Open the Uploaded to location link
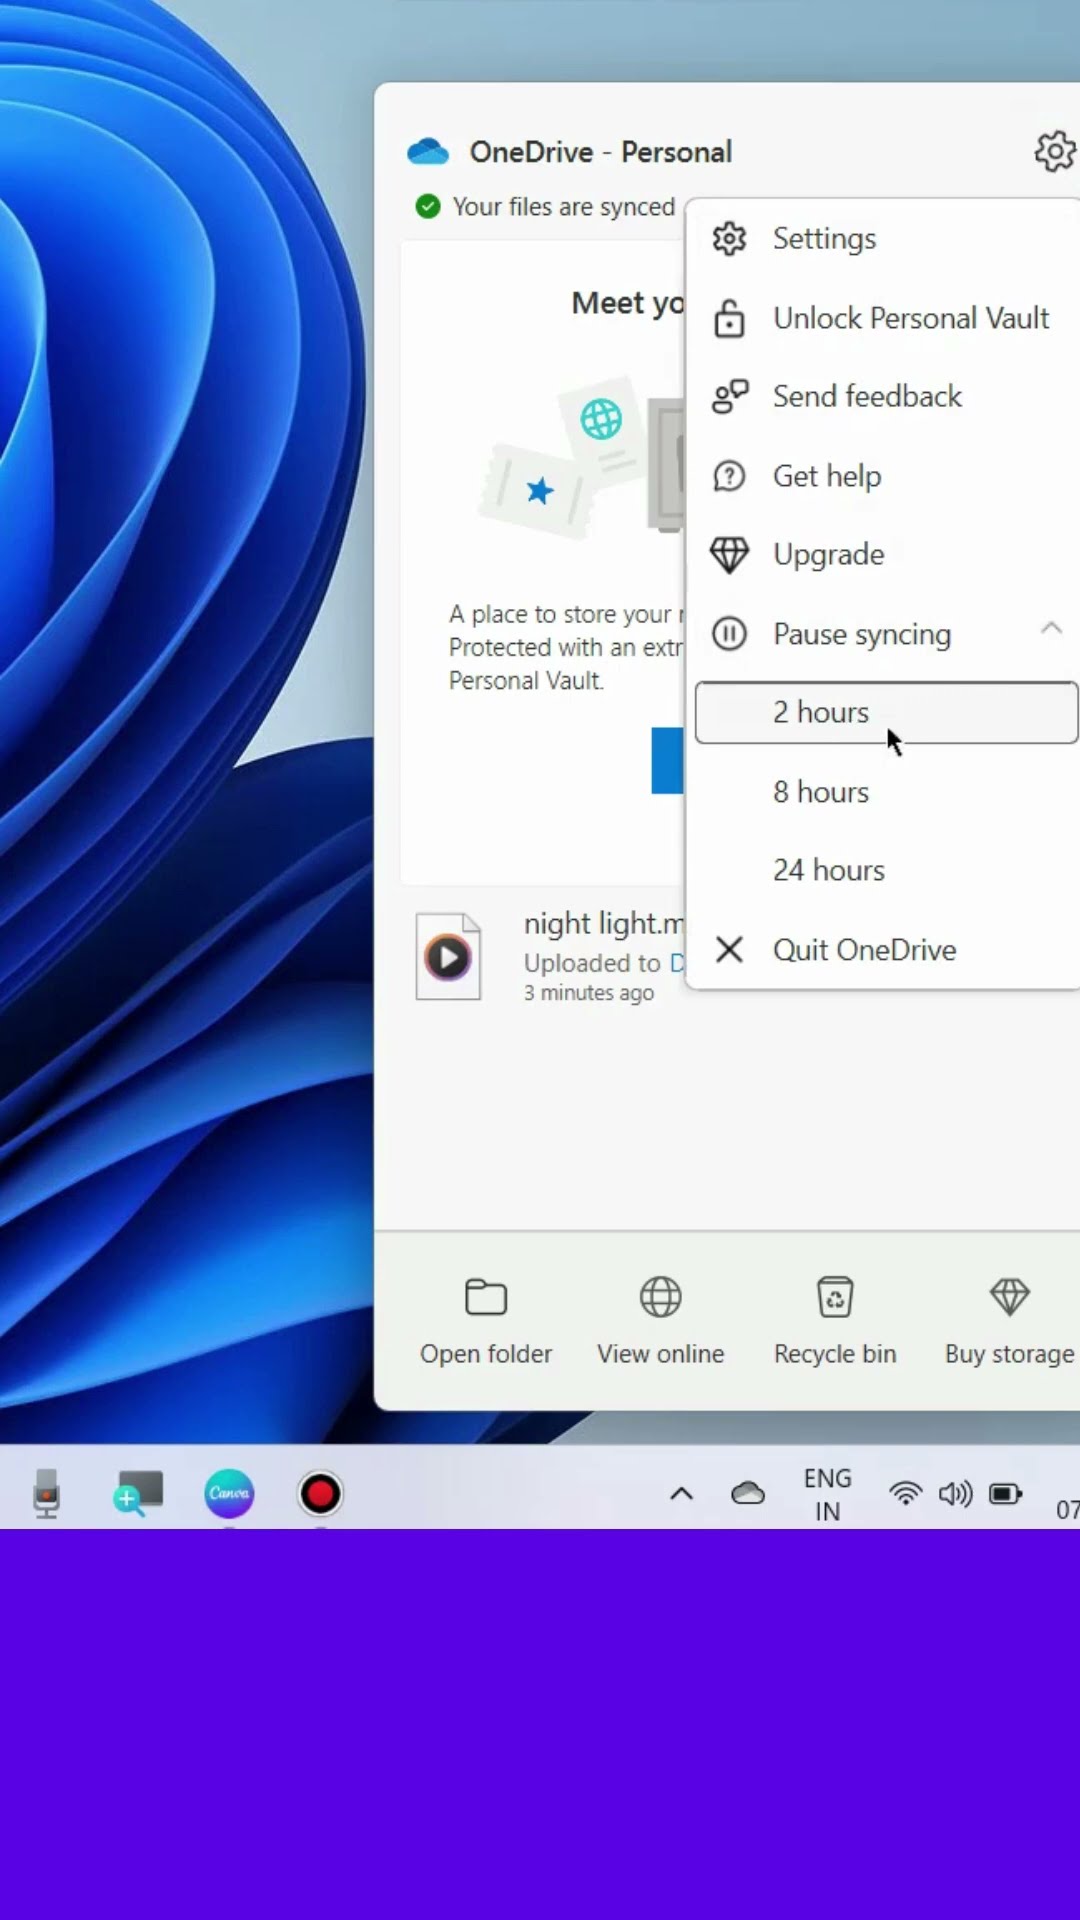 pyautogui.click(x=677, y=963)
